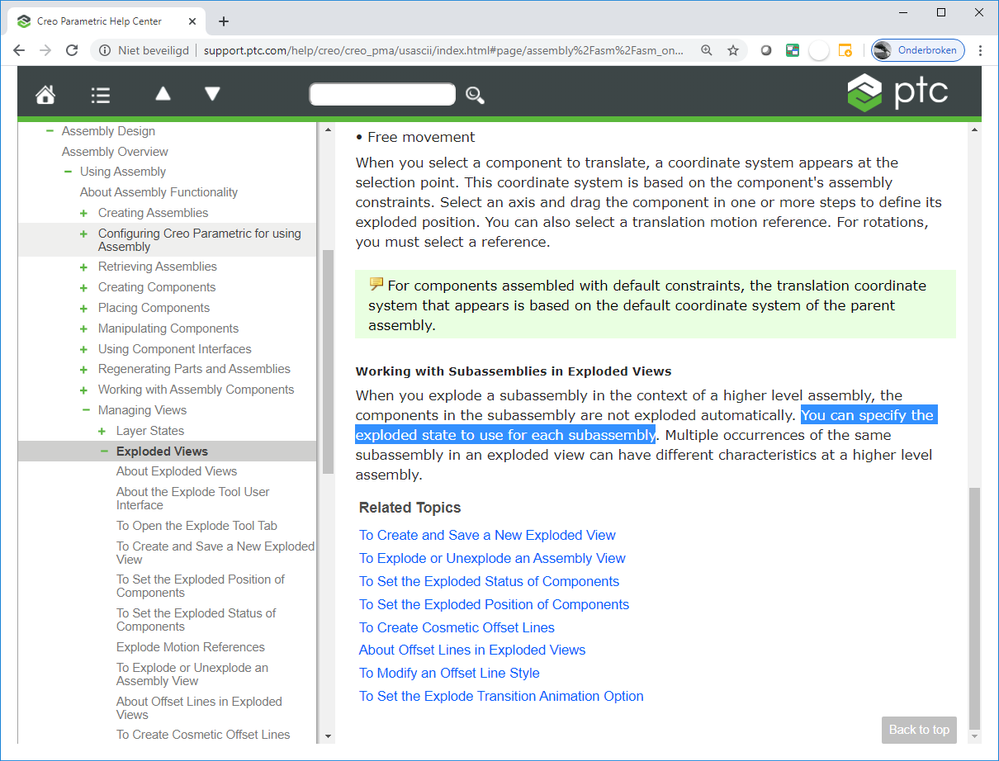Reload the page in browser

coord(72,50)
